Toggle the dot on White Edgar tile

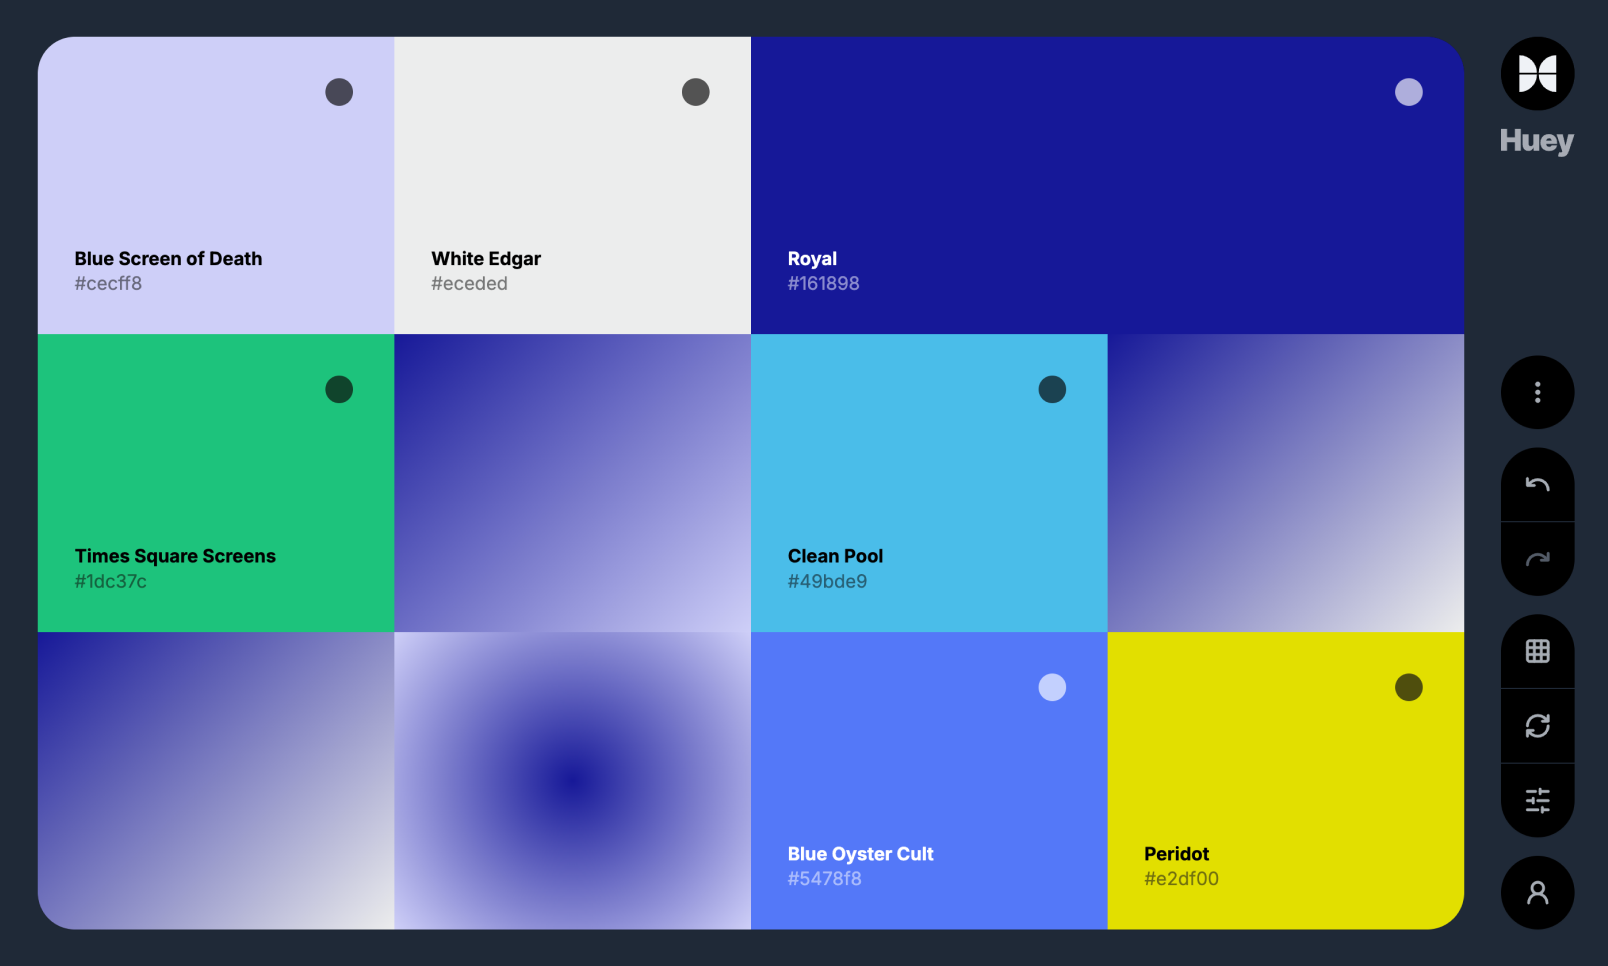pos(696,92)
